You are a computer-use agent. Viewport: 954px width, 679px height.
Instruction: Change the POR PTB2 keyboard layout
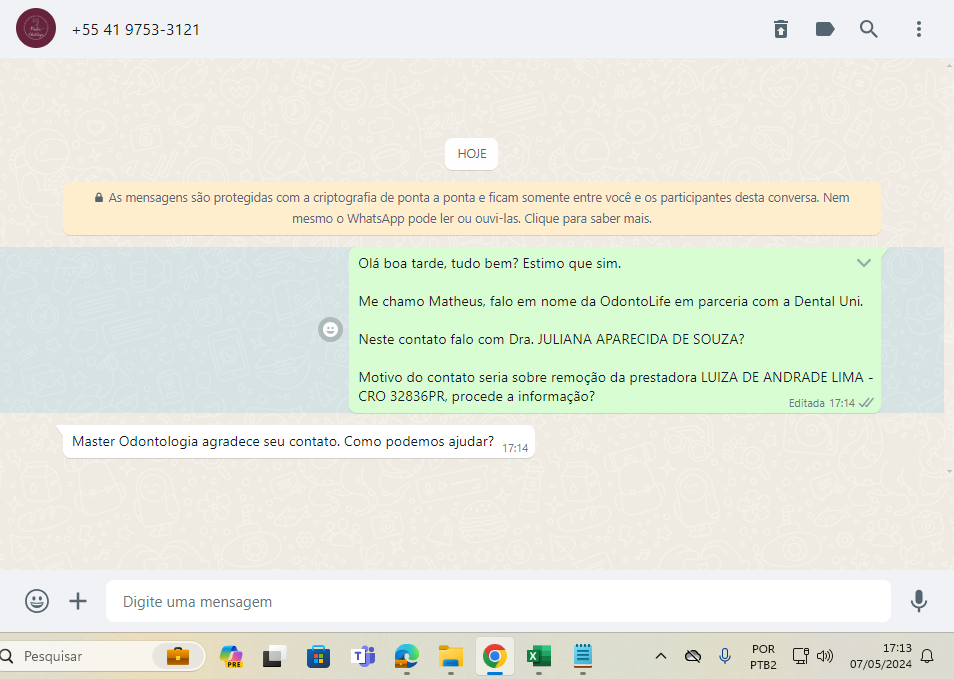point(763,656)
